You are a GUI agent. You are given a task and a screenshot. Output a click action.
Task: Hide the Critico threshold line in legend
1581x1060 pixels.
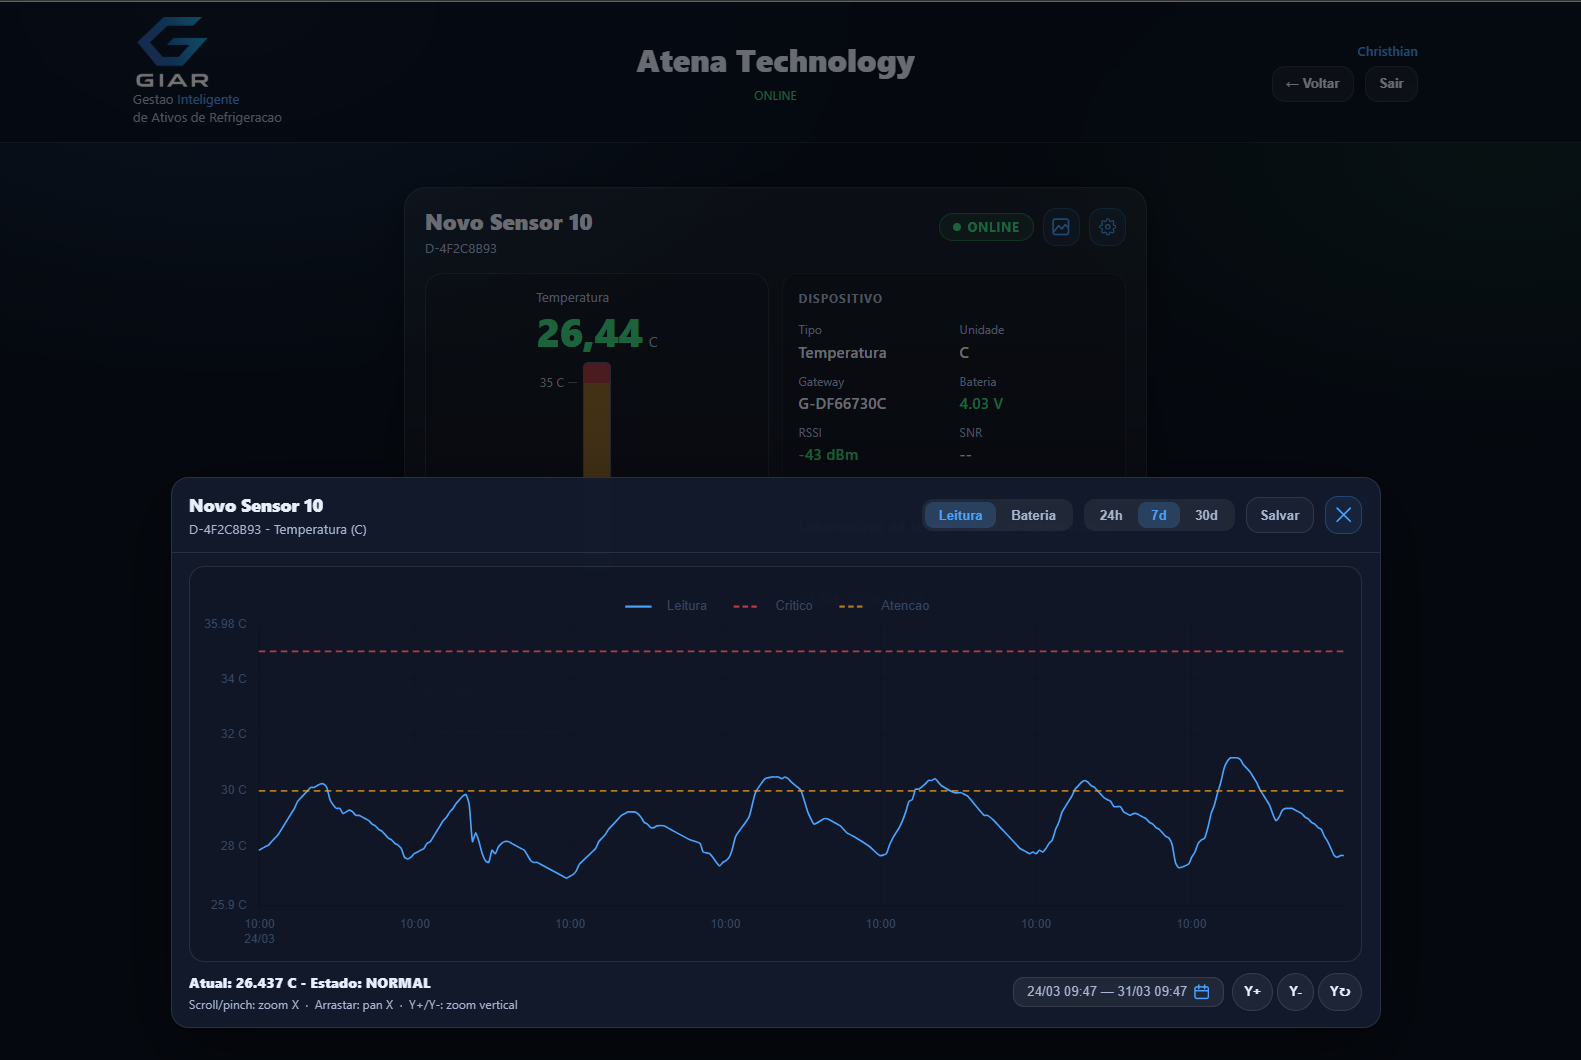point(773,606)
